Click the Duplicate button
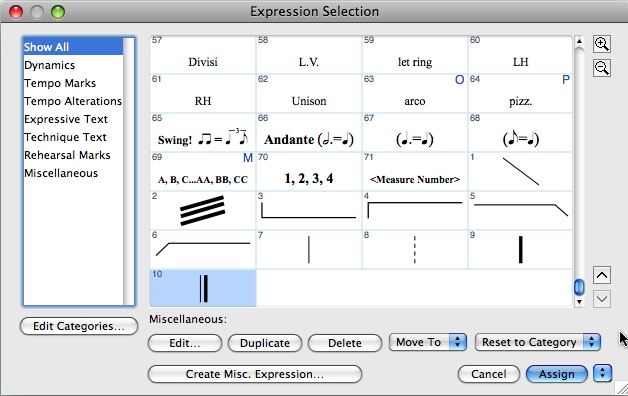Screen dimensions: 628x396 (265, 343)
